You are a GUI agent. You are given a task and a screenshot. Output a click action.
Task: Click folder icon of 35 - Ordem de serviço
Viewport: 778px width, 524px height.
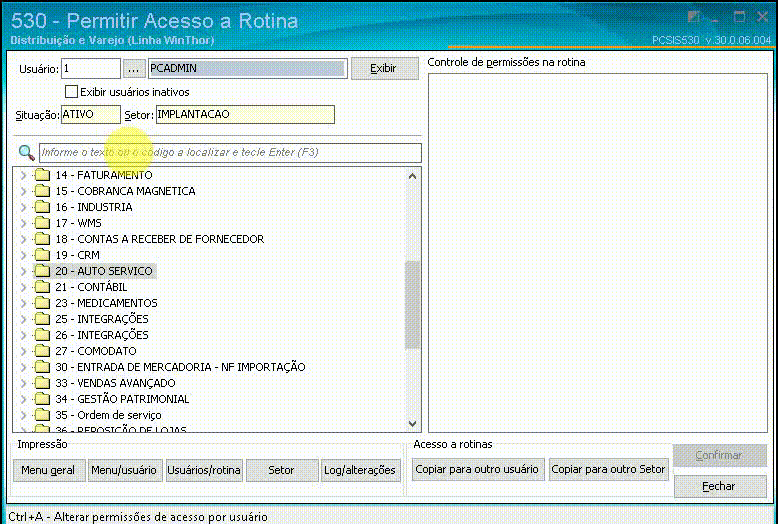pos(43,415)
